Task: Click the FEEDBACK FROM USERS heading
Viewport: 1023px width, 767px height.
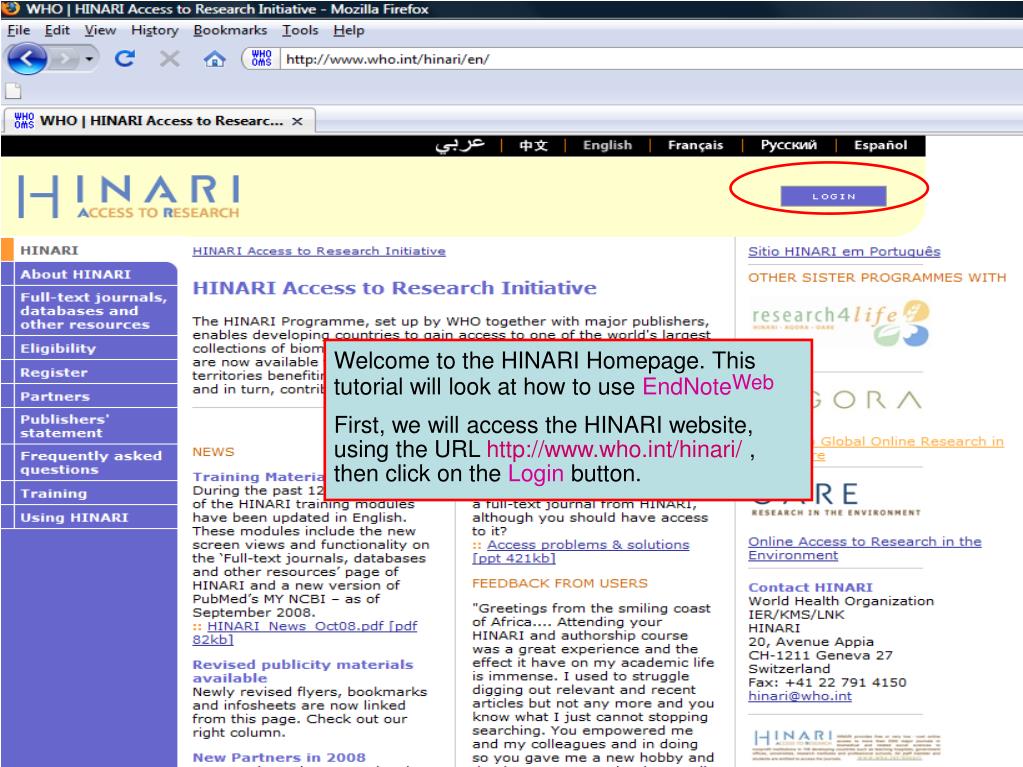Action: 560,583
